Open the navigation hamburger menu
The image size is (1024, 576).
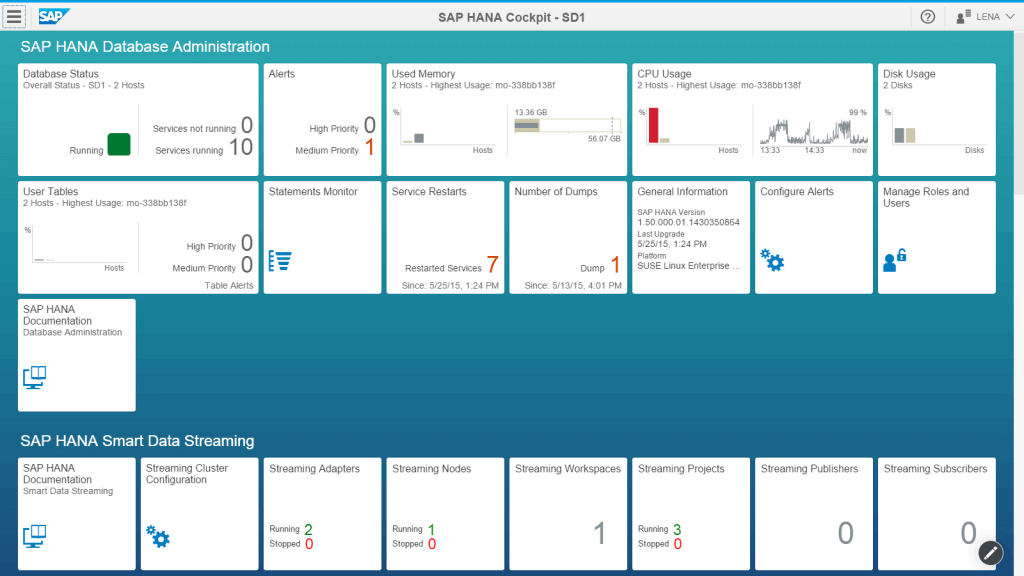click(x=14, y=16)
